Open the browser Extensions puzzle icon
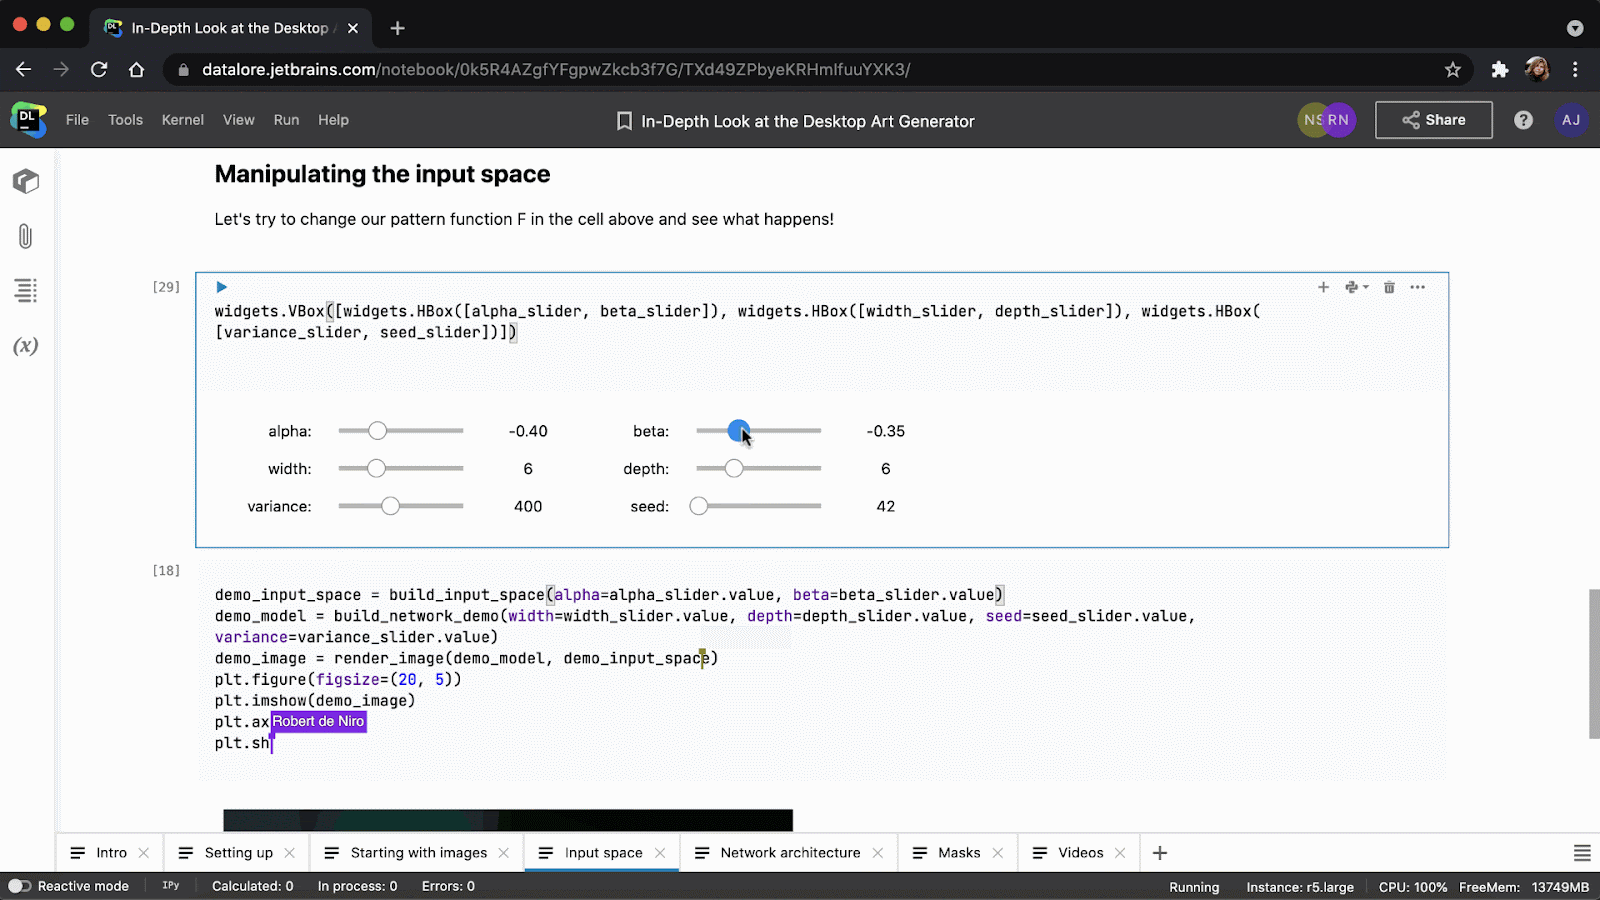Screen dimensions: 1600x900 [x=1499, y=70]
